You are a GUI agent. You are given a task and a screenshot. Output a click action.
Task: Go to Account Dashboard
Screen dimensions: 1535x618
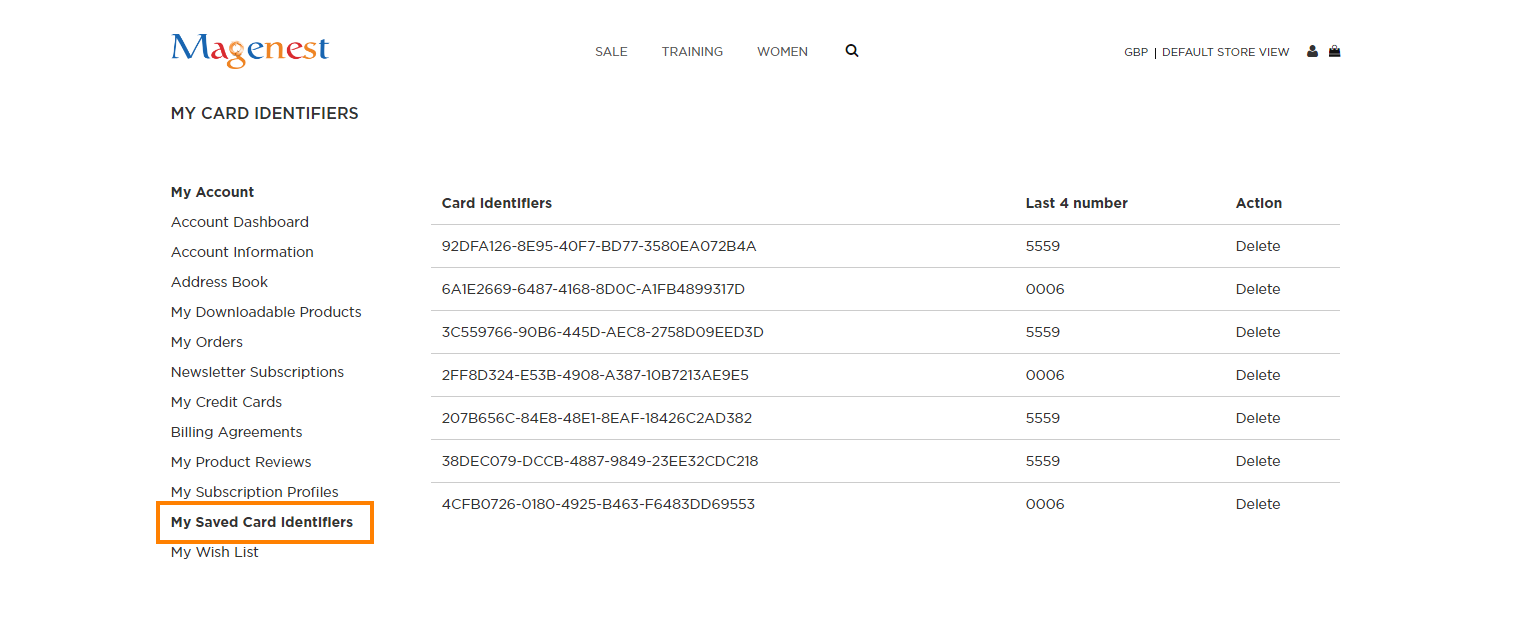[239, 221]
